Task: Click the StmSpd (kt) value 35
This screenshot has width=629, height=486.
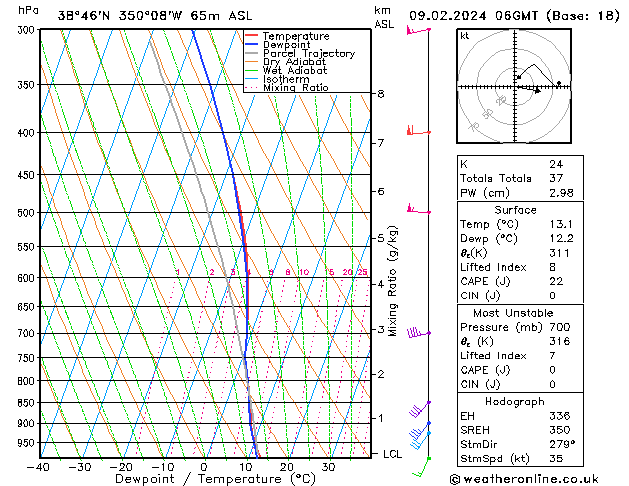Action: [x=556, y=458]
